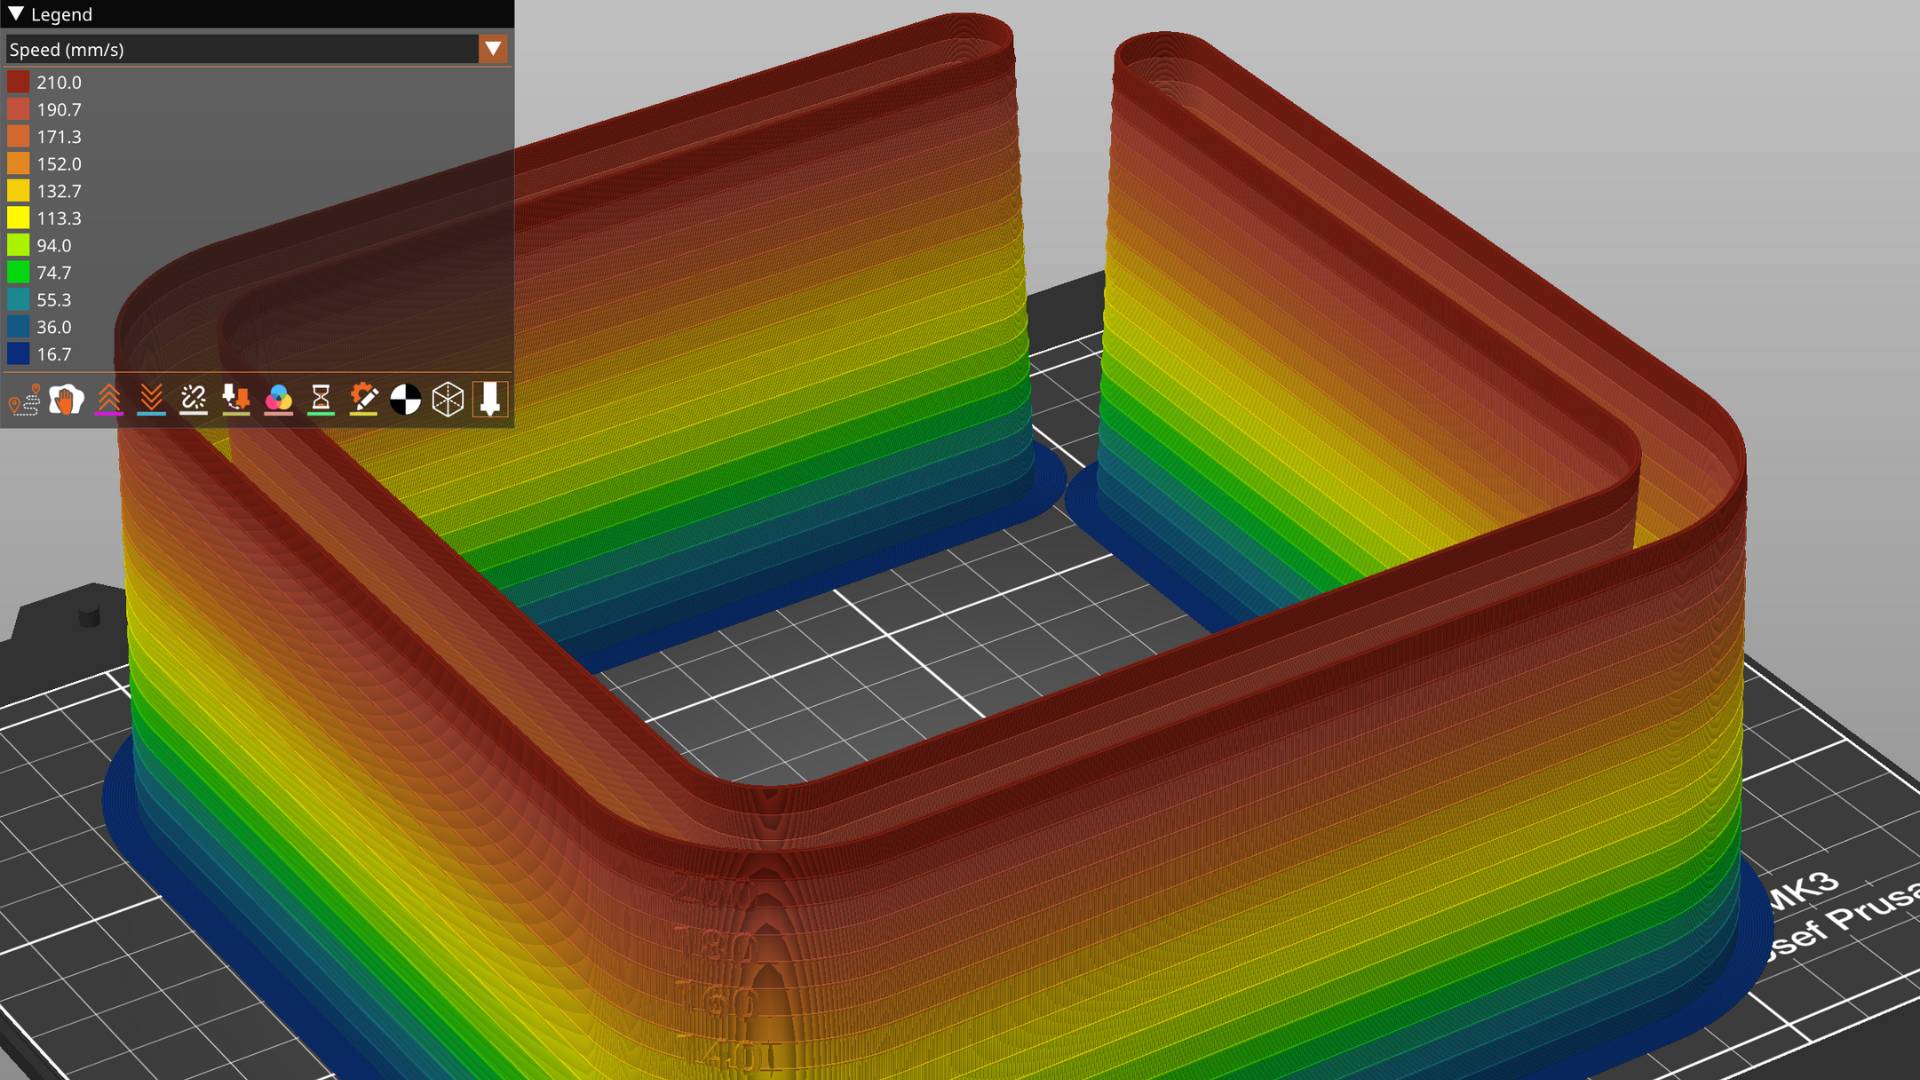
Task: Toggle the Tool marker nozzle icon
Action: click(x=490, y=400)
